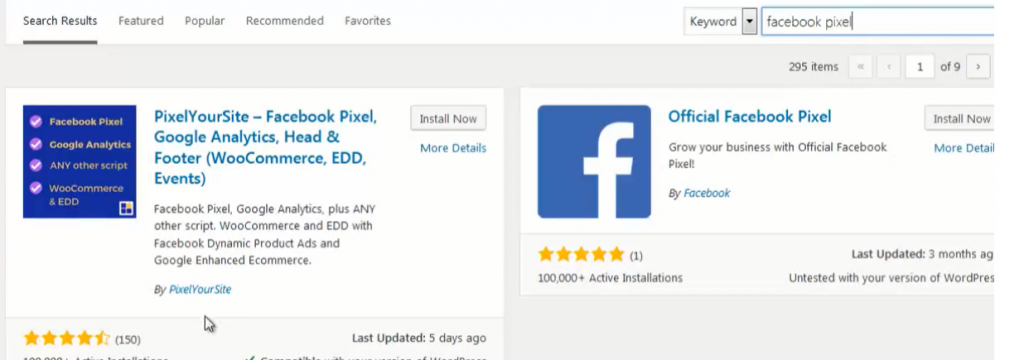The width and height of the screenshot is (1024, 360).
Task: Open the Search Results tab
Action: (x=60, y=21)
